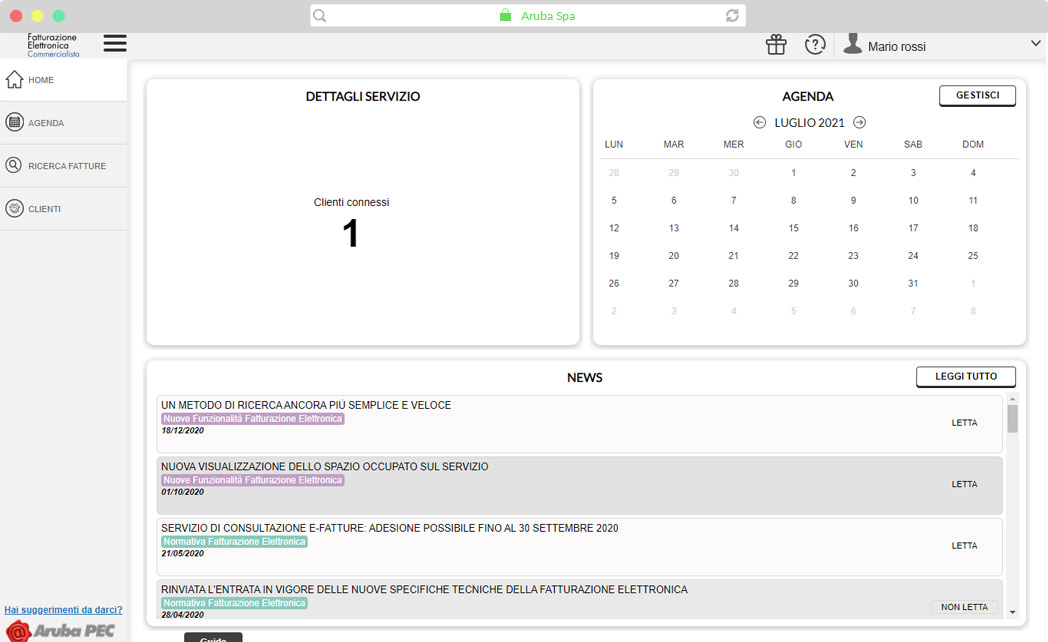The width and height of the screenshot is (1048, 642).
Task: Open the help question mark icon
Action: [x=815, y=45]
